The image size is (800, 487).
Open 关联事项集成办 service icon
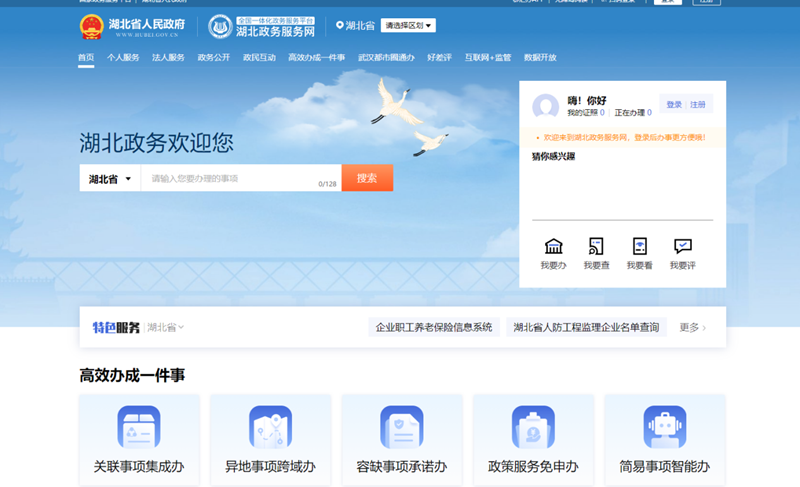(139, 427)
